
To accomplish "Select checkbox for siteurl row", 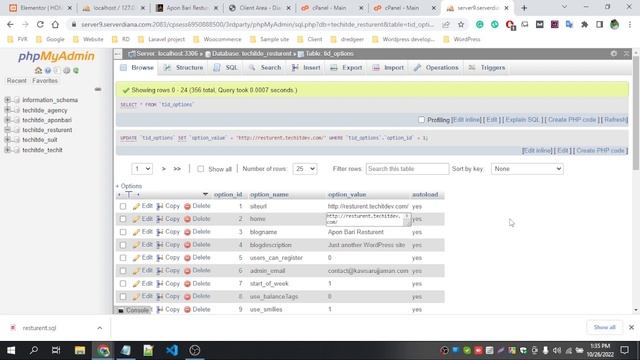I will (x=123, y=206).
